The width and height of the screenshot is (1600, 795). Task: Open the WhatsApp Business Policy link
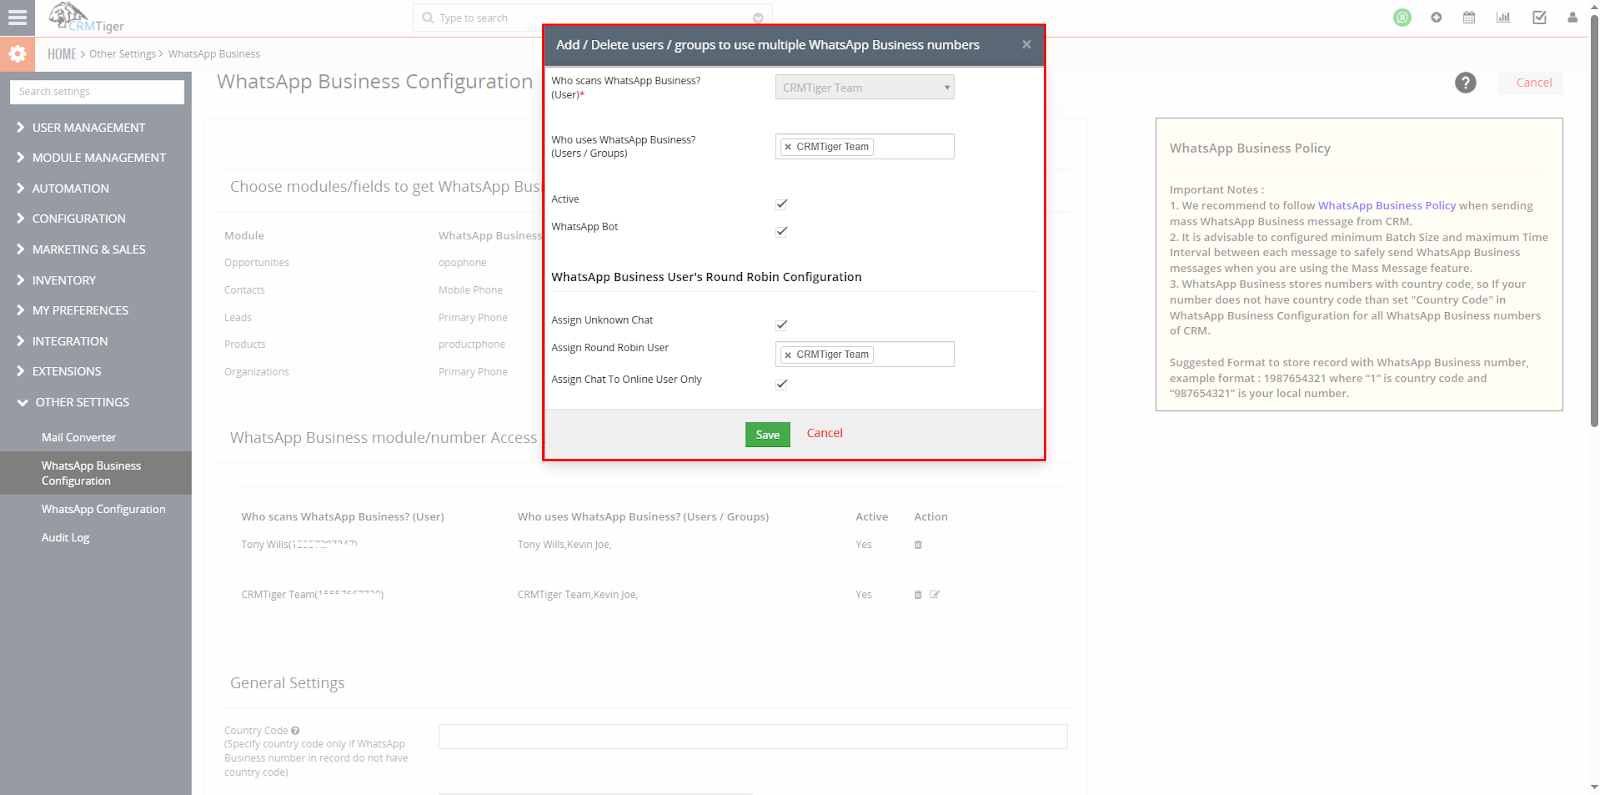[1386, 206]
